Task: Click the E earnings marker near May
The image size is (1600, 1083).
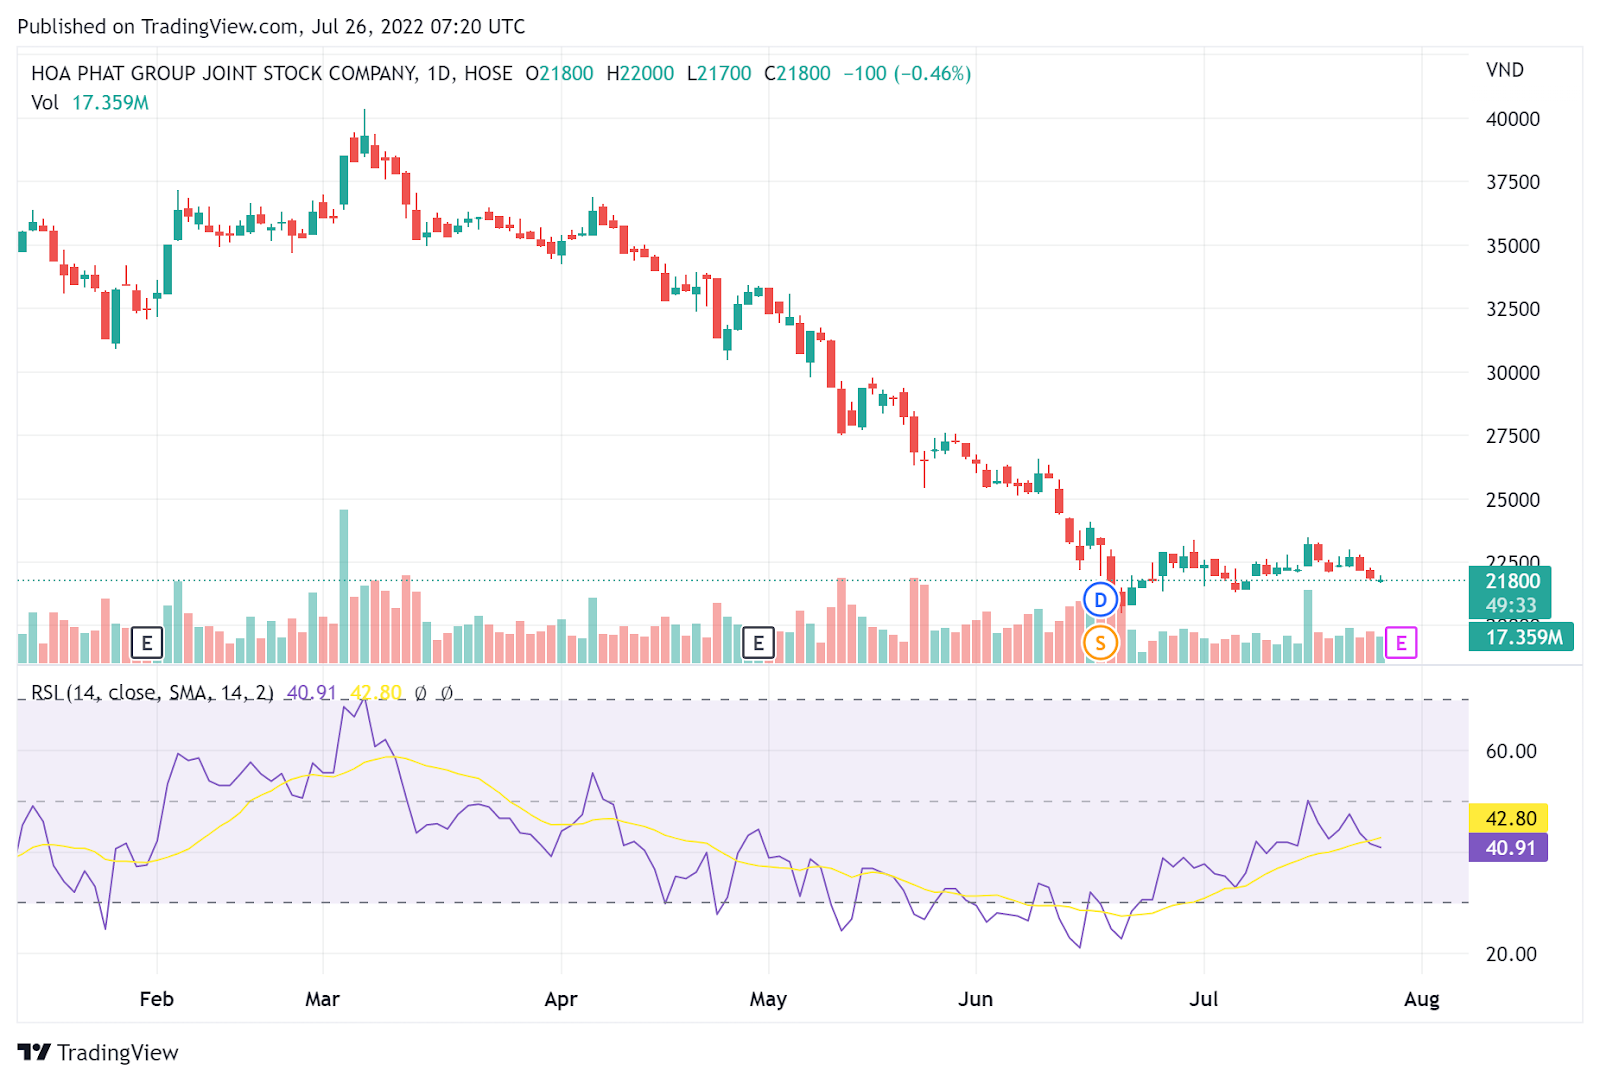Action: (758, 643)
